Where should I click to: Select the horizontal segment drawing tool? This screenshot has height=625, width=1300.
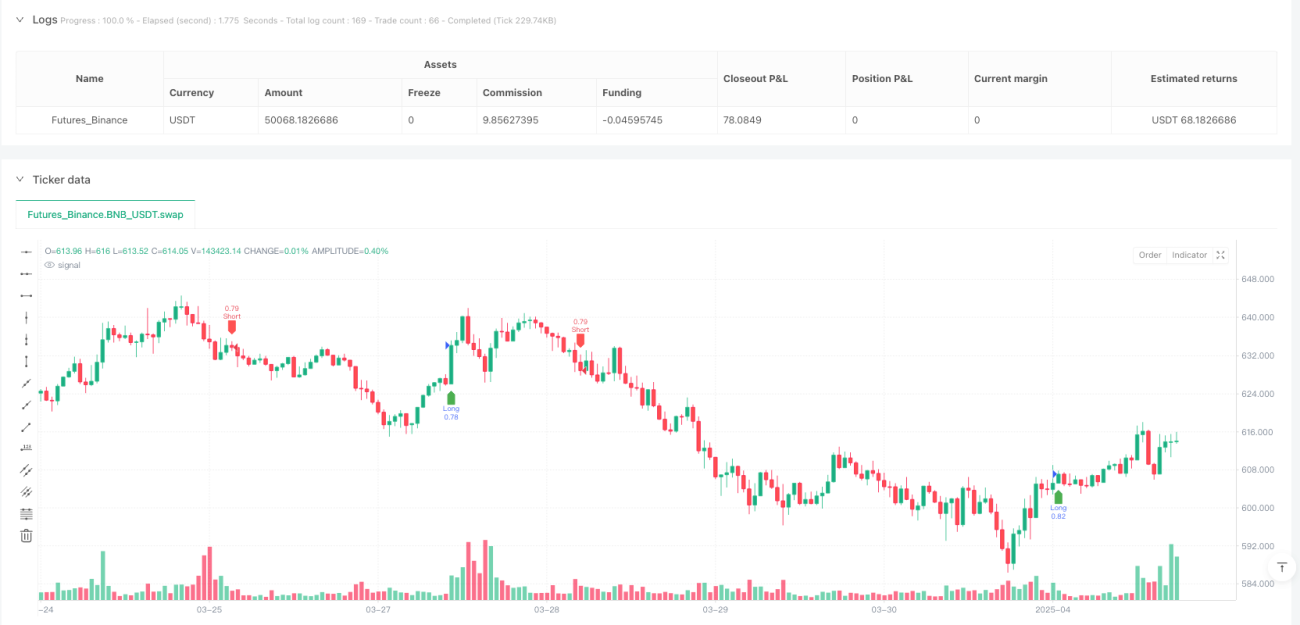tap(27, 295)
